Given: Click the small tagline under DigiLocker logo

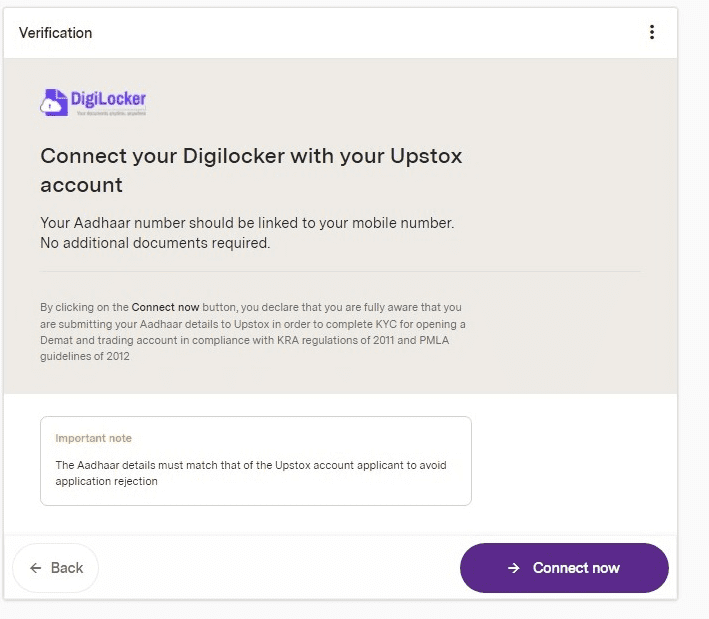Looking at the screenshot, I should click(111, 113).
